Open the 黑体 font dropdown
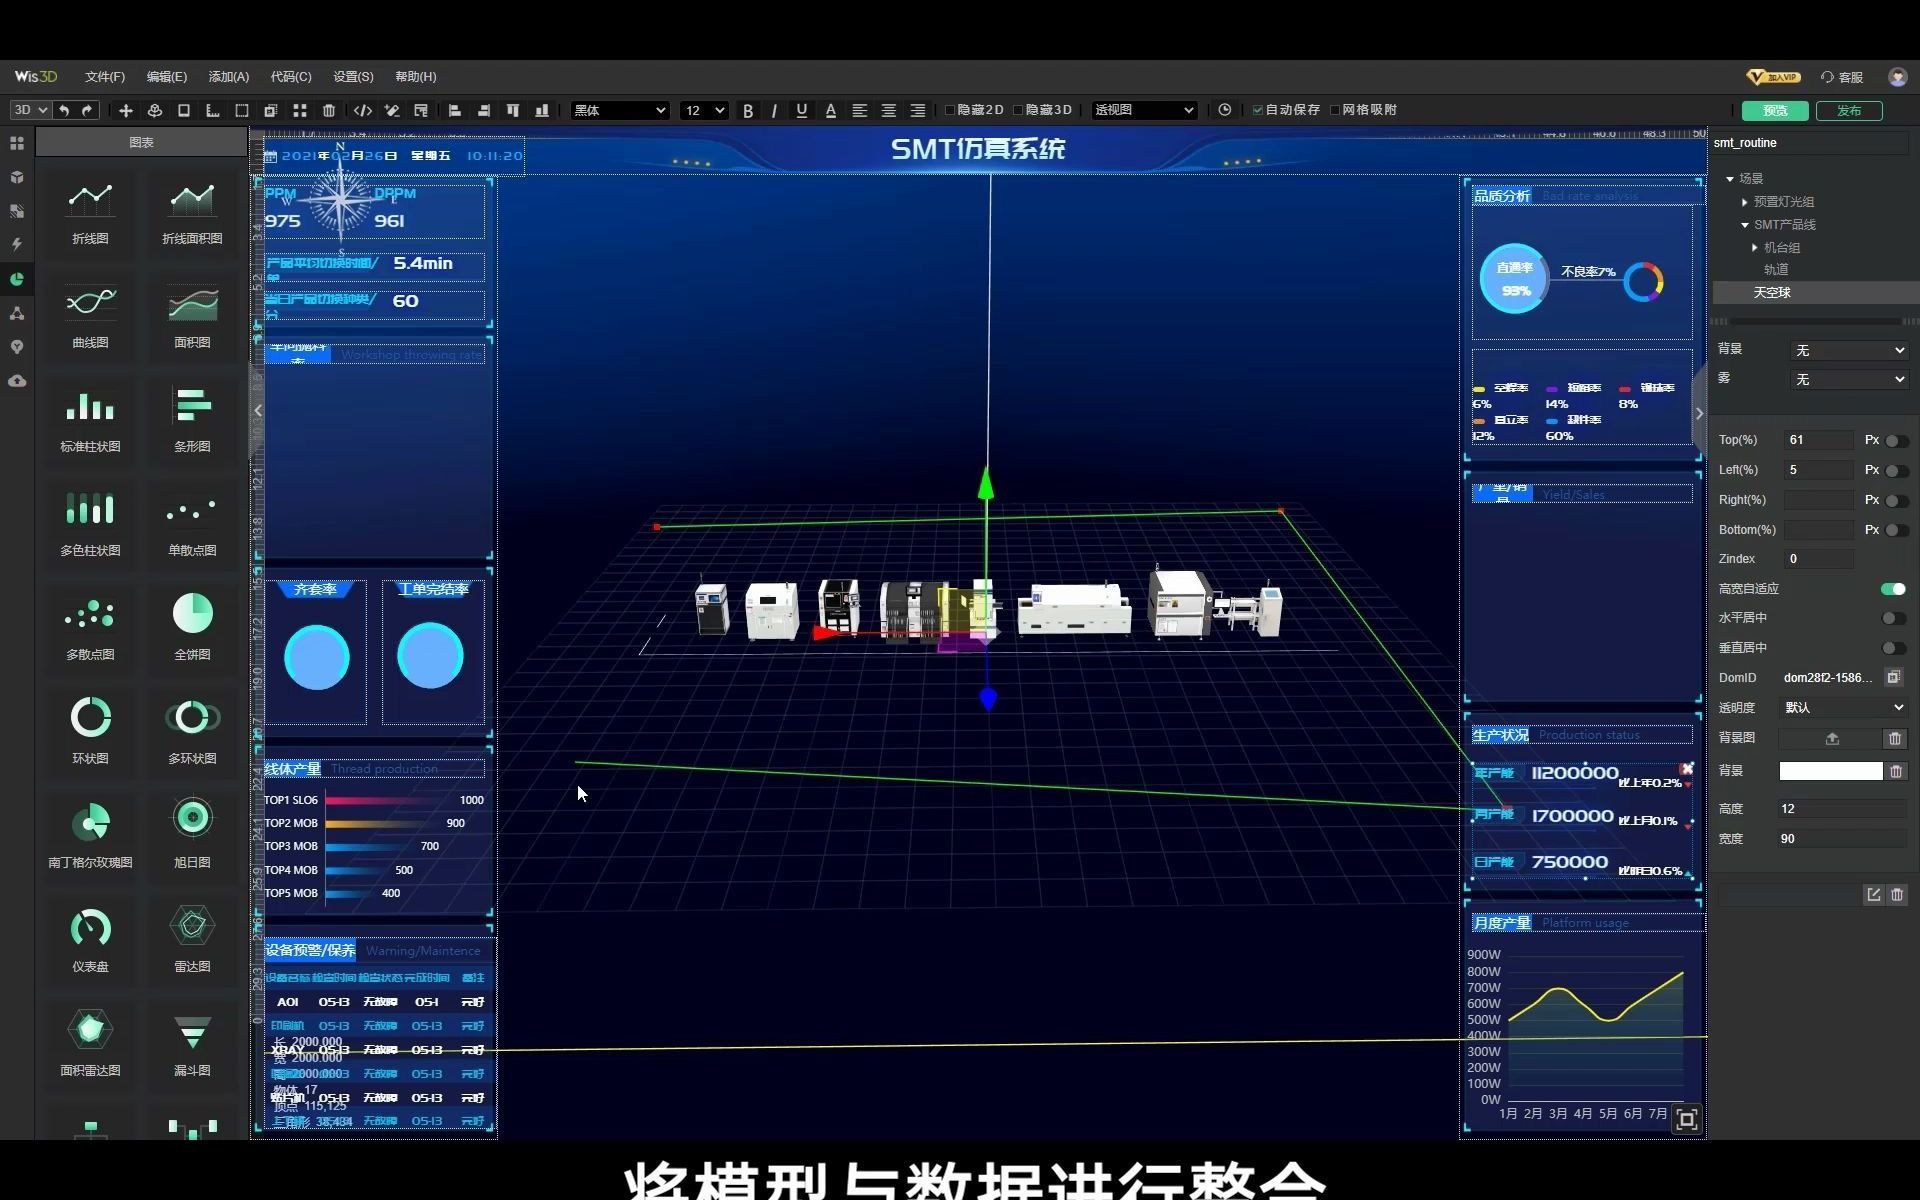The height and width of the screenshot is (1200, 1920). click(x=619, y=110)
